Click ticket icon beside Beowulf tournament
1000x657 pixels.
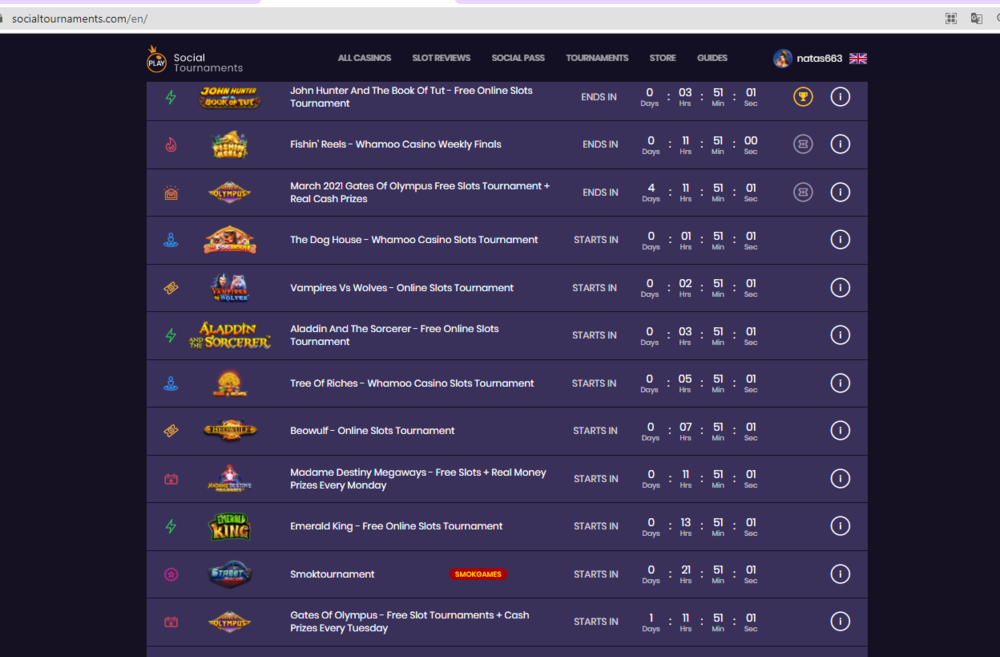[171, 431]
